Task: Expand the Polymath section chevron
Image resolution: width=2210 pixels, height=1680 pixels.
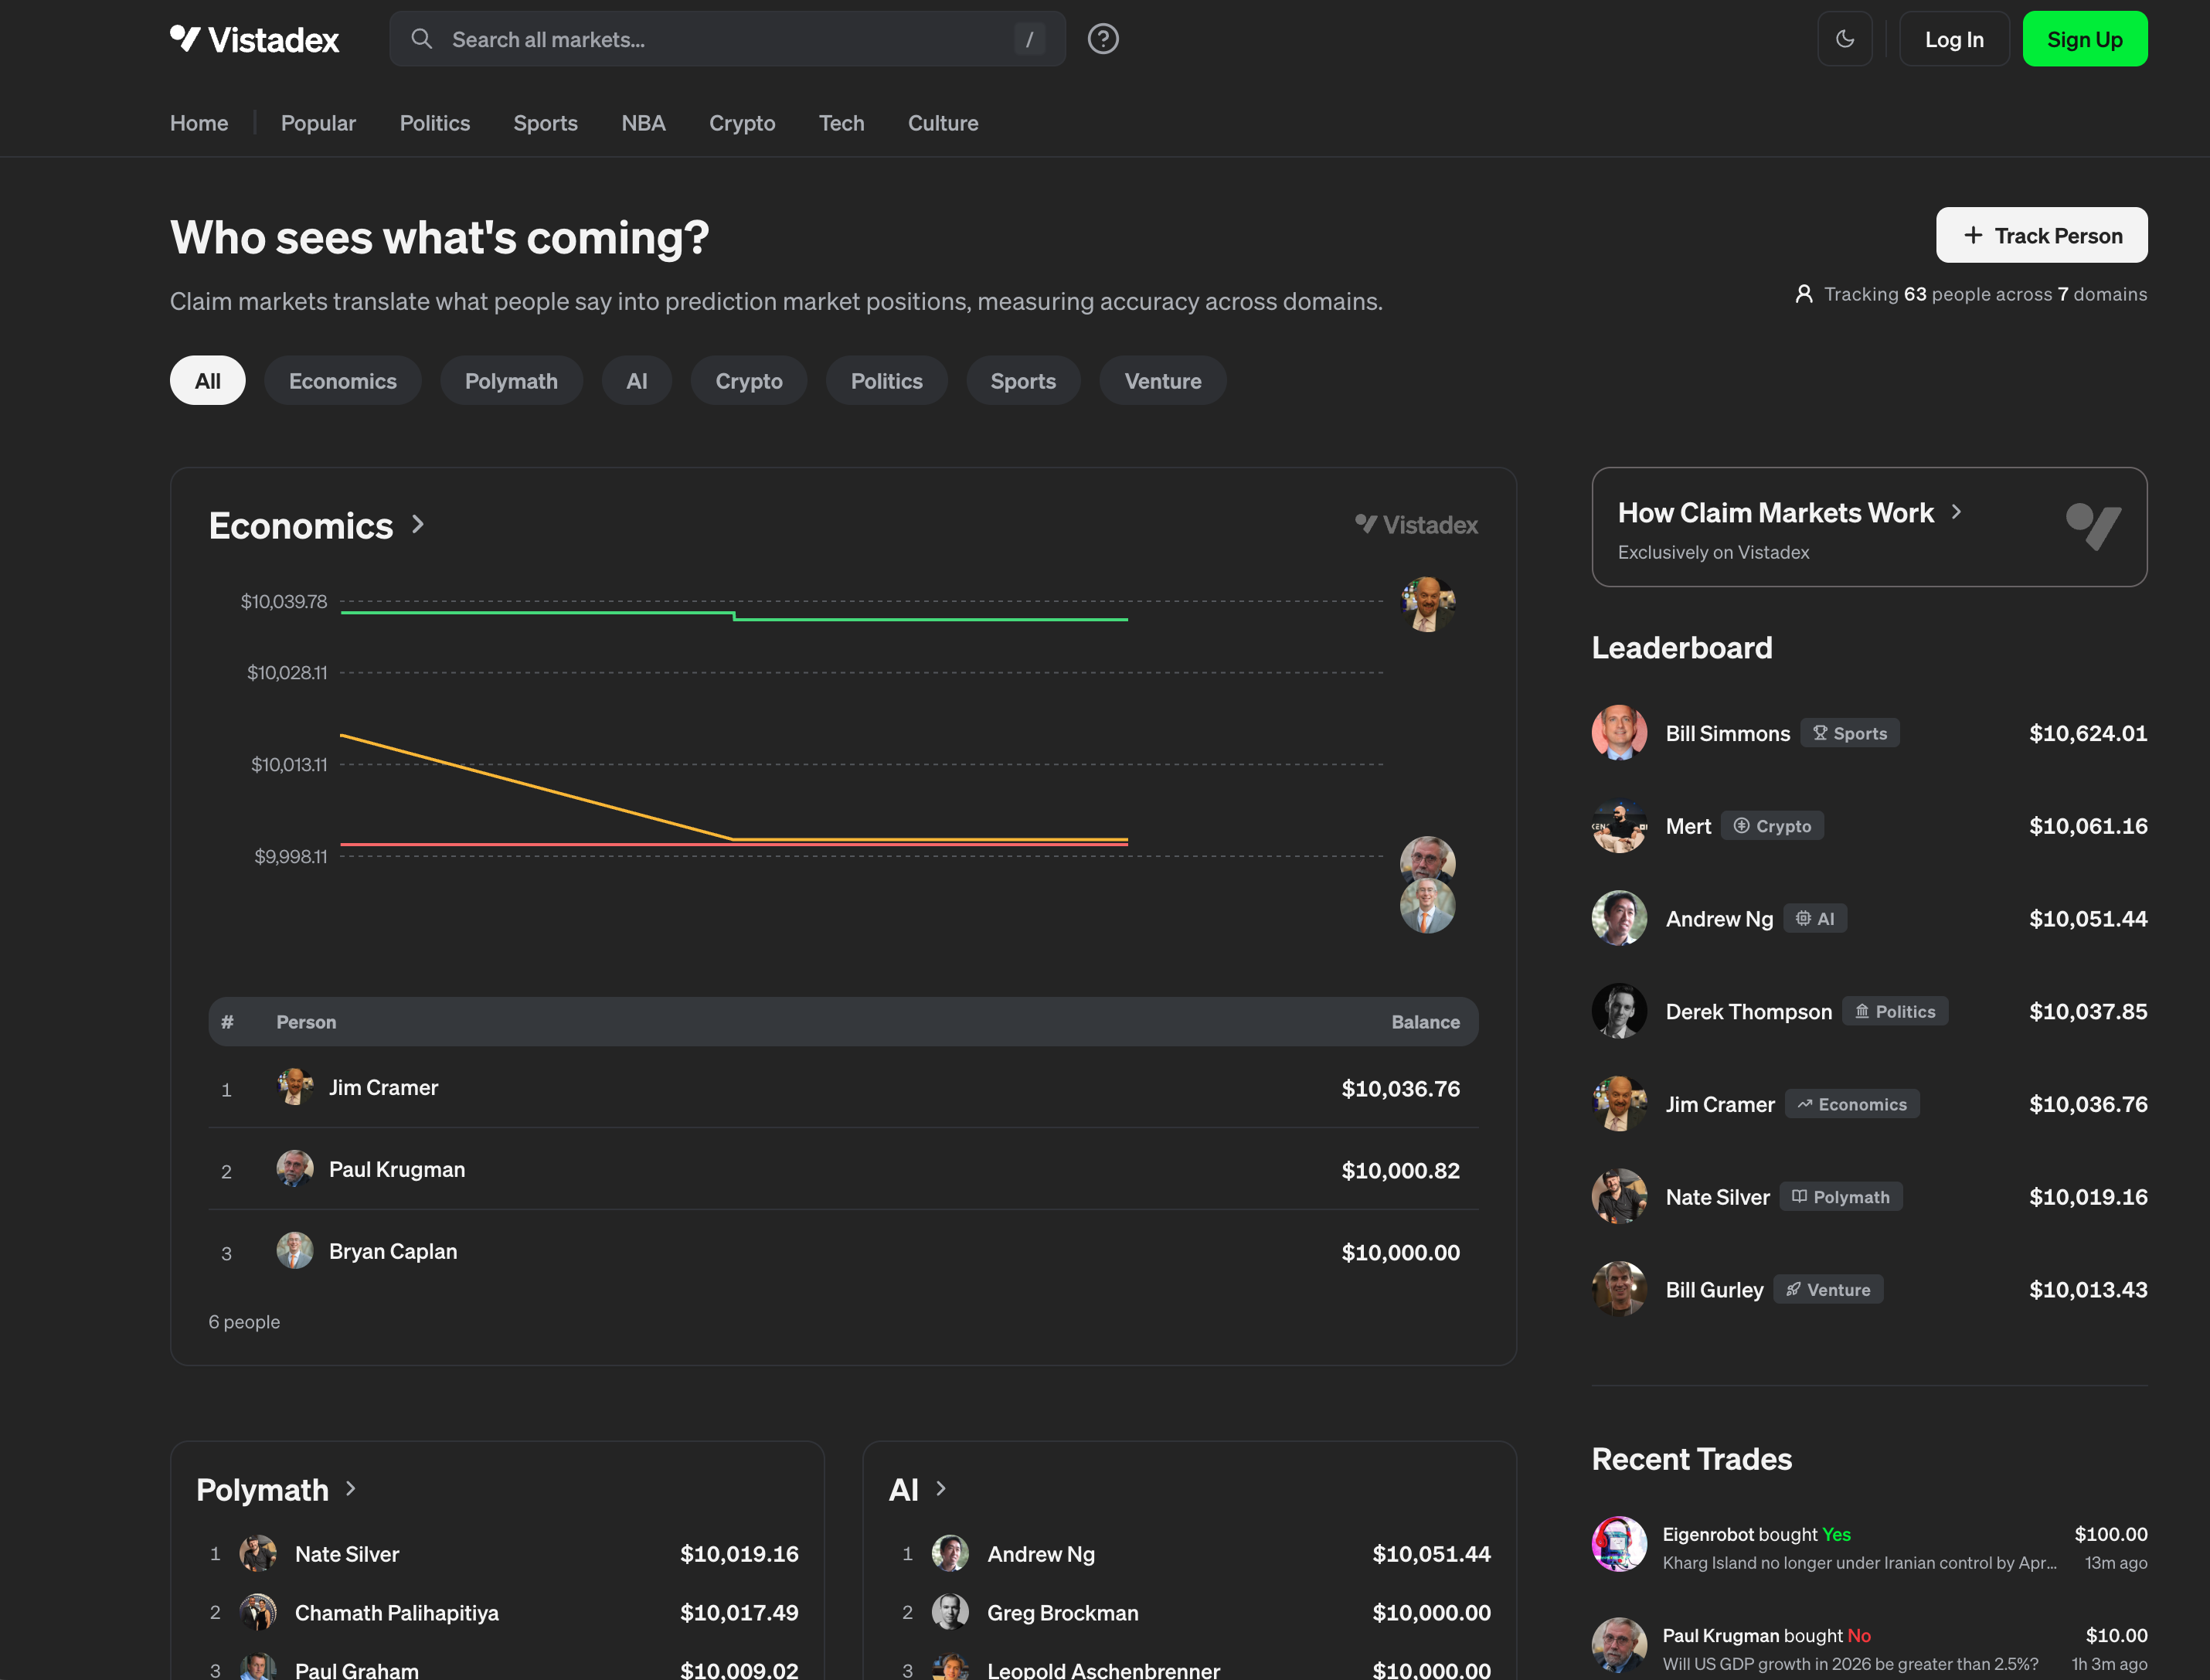Action: pyautogui.click(x=351, y=1489)
